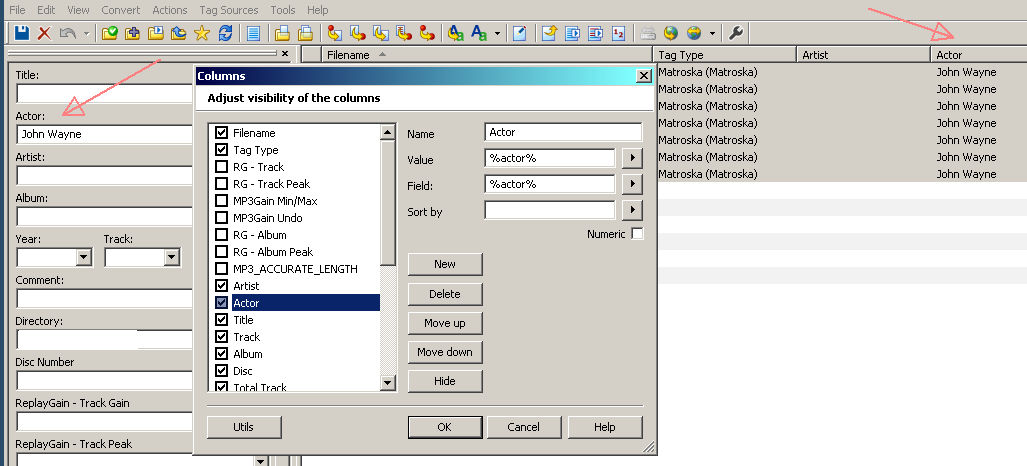
Task: Open Actions via the first Aa icon
Action: (x=456, y=33)
